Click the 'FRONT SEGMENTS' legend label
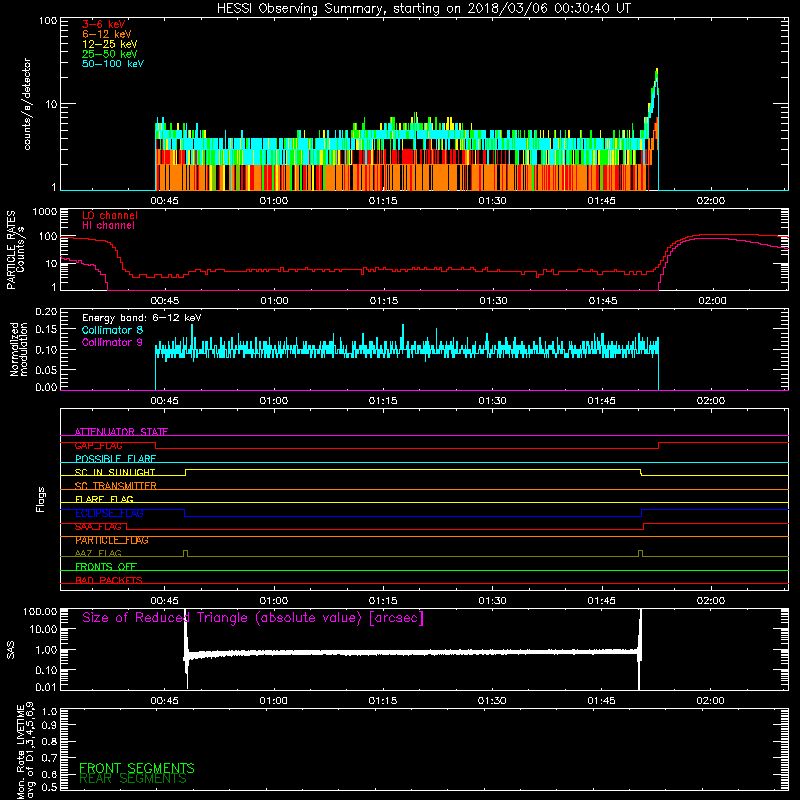The height and width of the screenshot is (800, 800). coord(137,768)
